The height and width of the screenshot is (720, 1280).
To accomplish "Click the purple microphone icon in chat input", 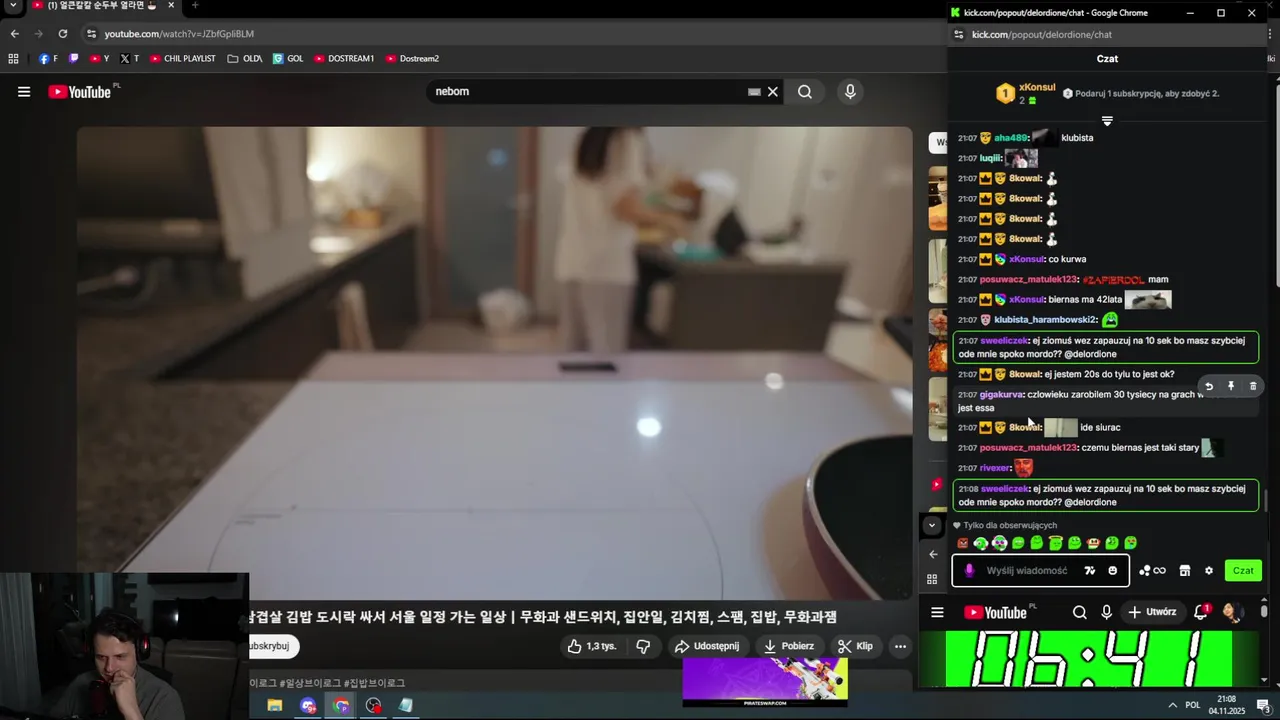I will click(x=969, y=571).
